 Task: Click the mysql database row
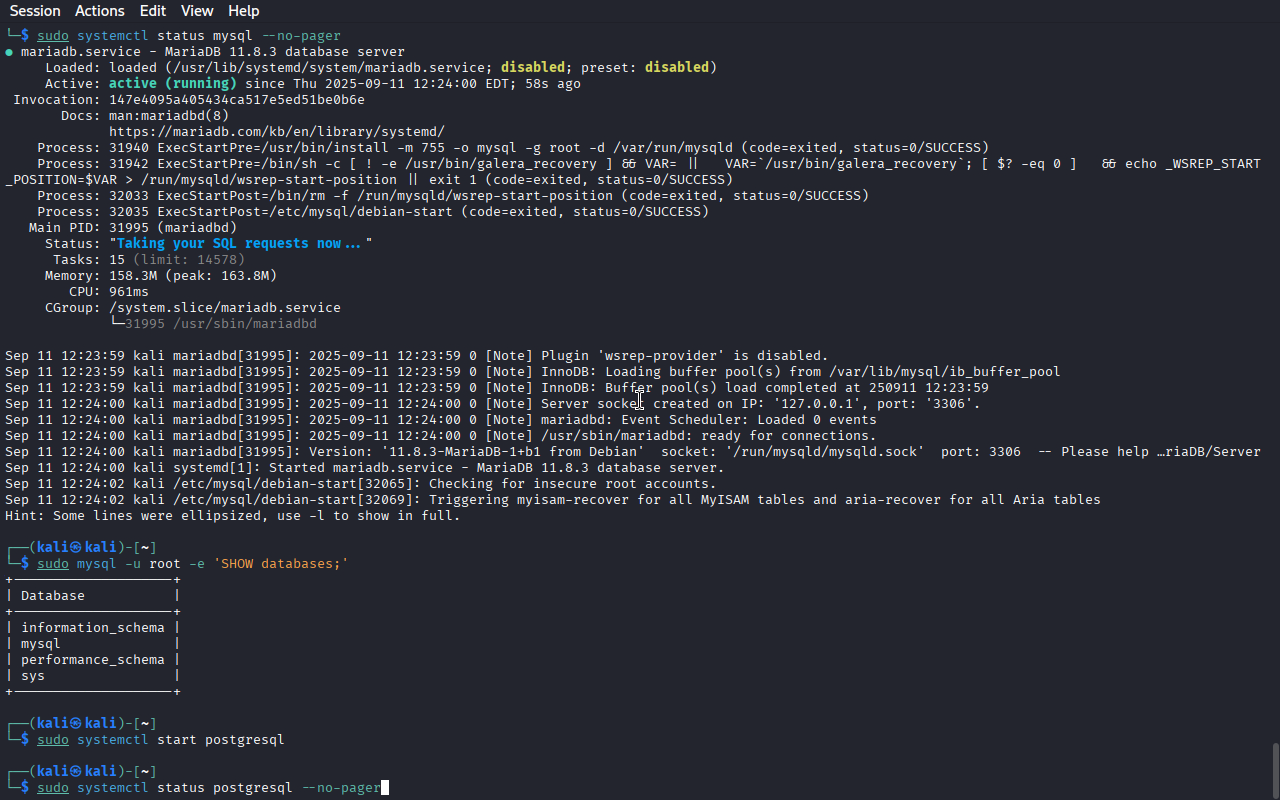(93, 644)
